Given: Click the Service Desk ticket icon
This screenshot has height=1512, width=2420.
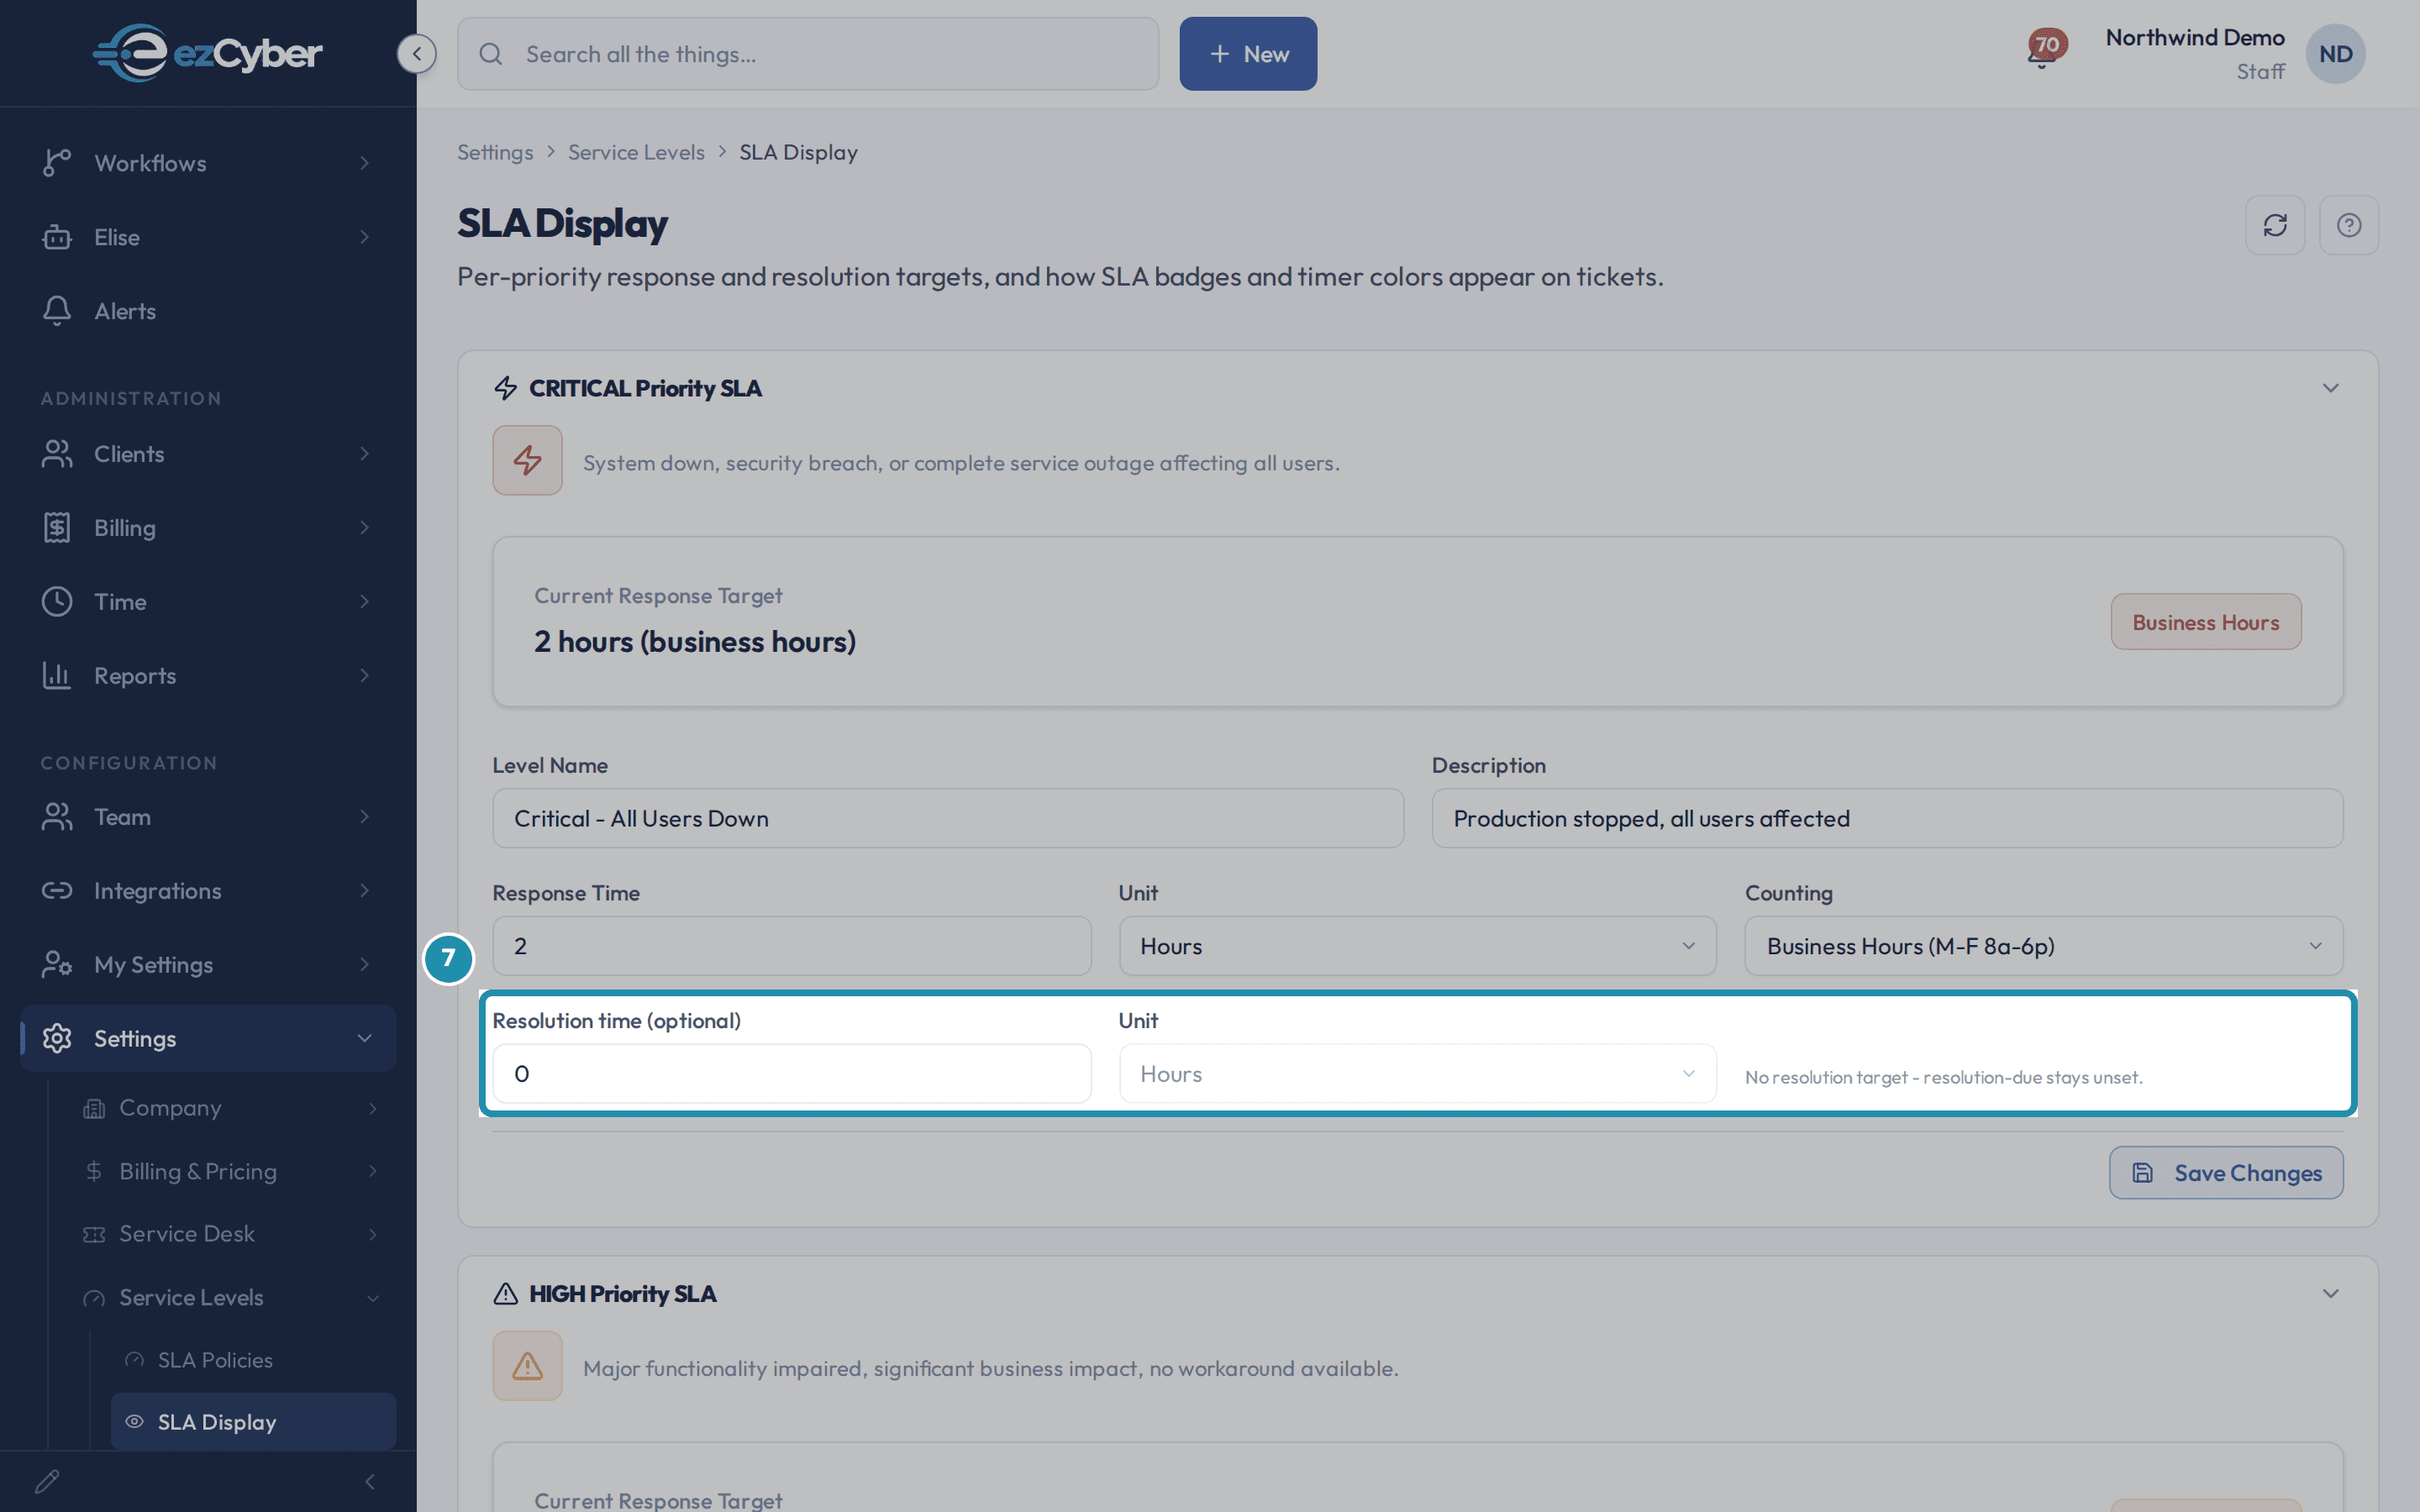Looking at the screenshot, I should click(x=94, y=1234).
